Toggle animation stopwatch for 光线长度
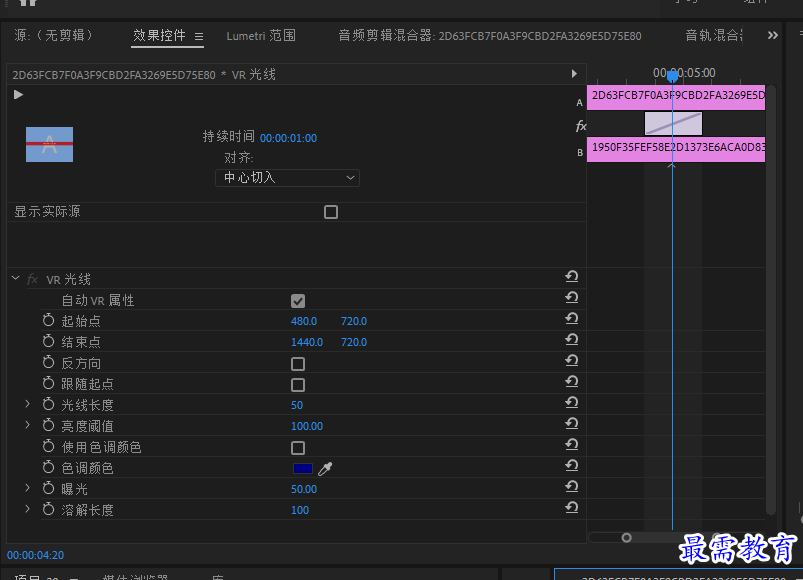 [x=49, y=404]
